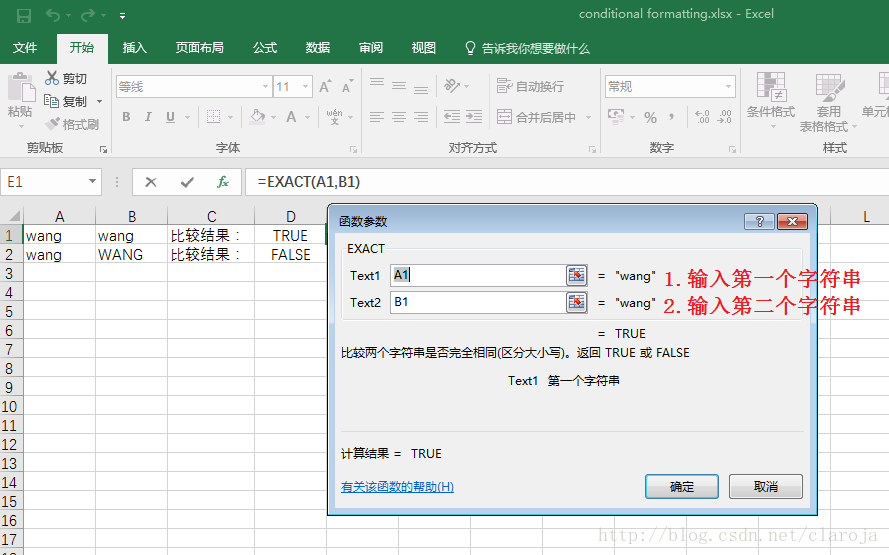
Task: Open Quick Access Toolbar customize arrow
Action: point(122,16)
